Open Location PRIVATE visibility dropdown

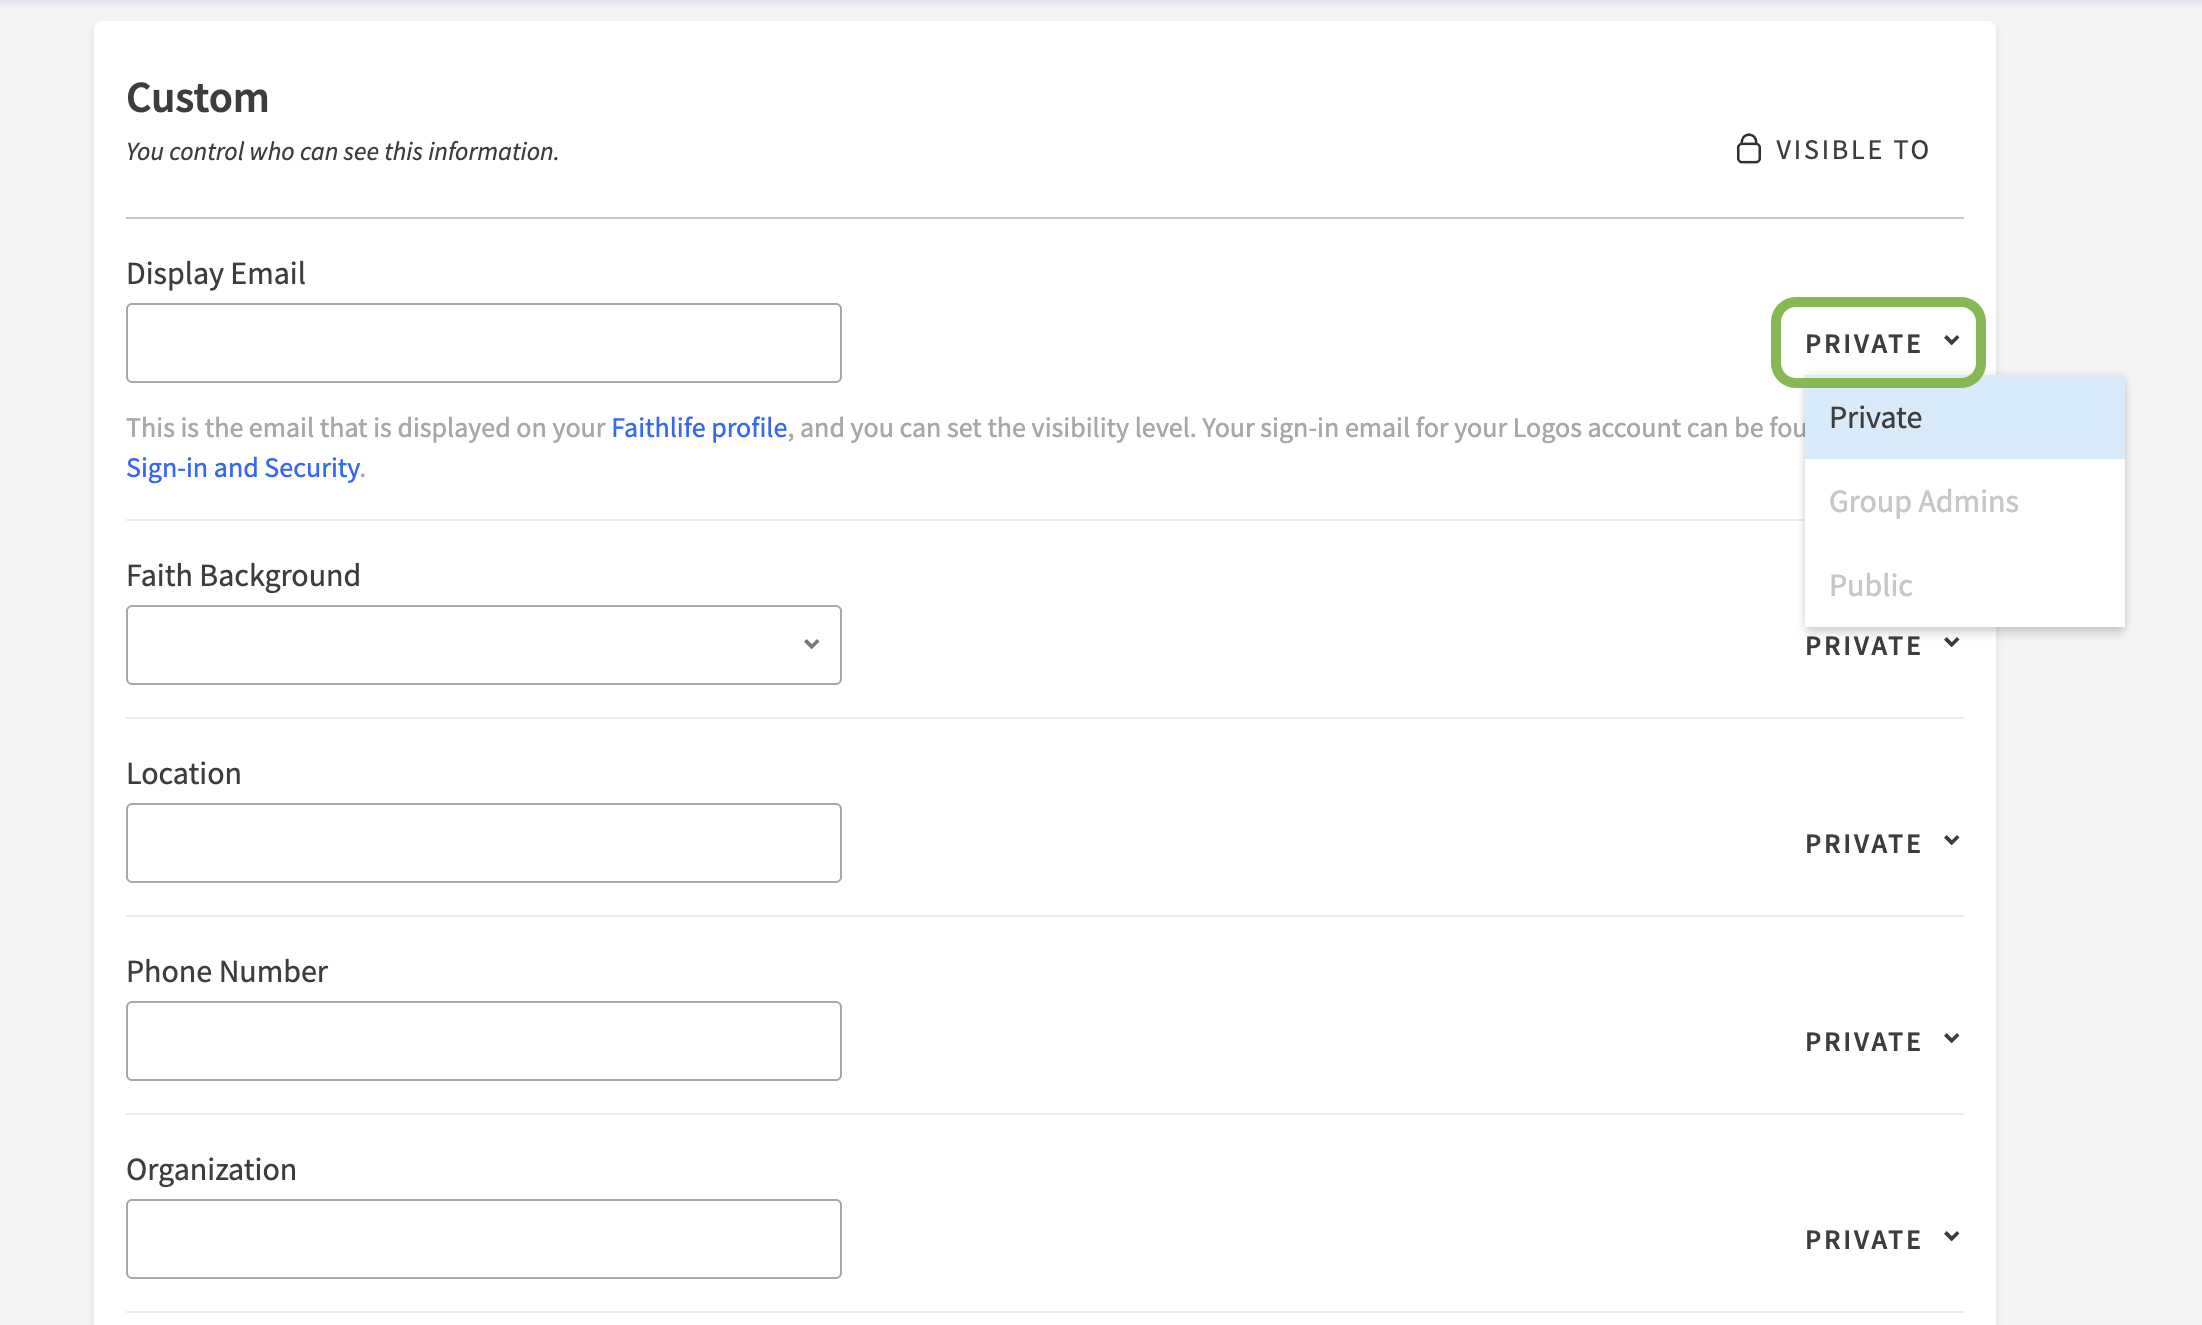pos(1881,843)
